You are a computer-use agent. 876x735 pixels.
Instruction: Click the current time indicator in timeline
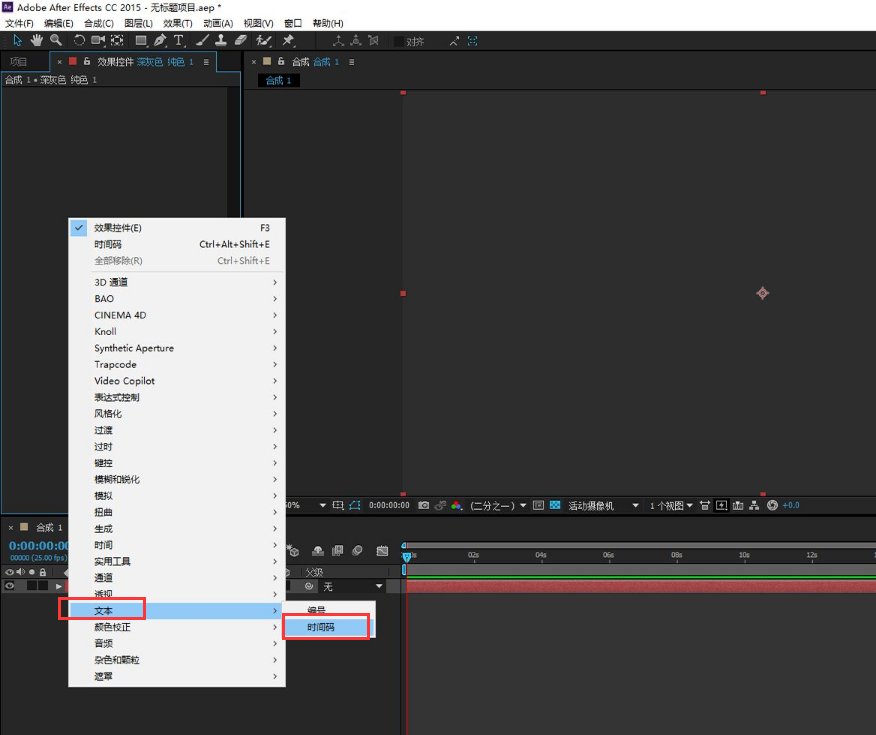tap(407, 556)
